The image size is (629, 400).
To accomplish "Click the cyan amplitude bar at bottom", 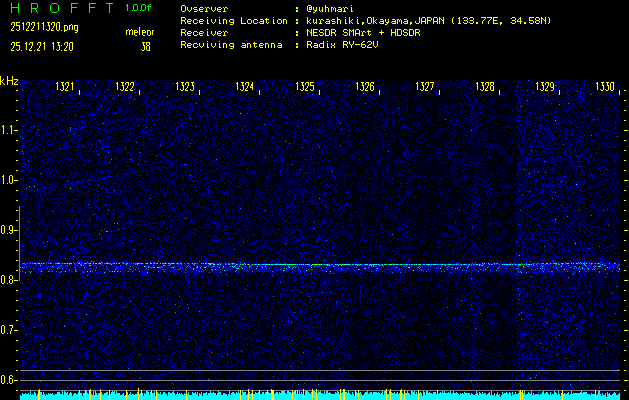I will tap(320, 396).
